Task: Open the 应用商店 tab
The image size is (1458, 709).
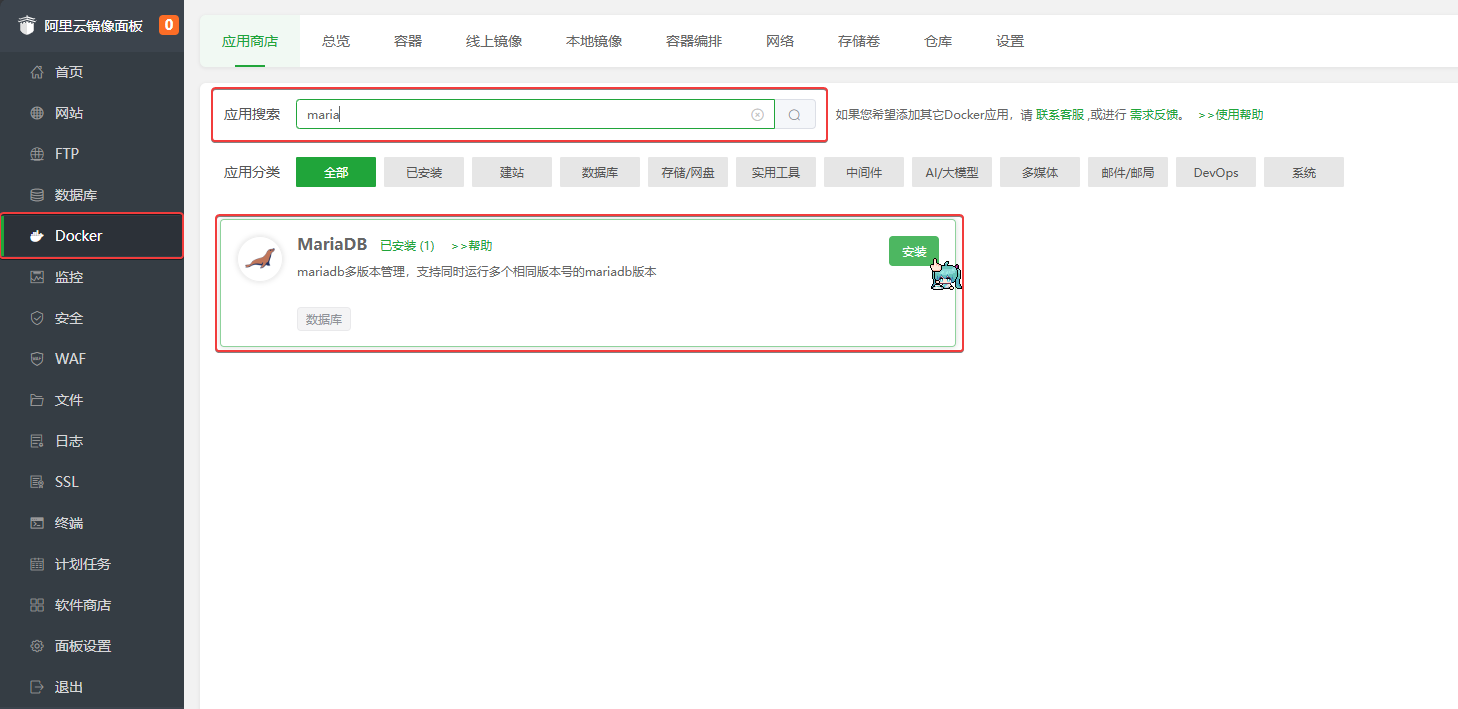Action: click(250, 41)
